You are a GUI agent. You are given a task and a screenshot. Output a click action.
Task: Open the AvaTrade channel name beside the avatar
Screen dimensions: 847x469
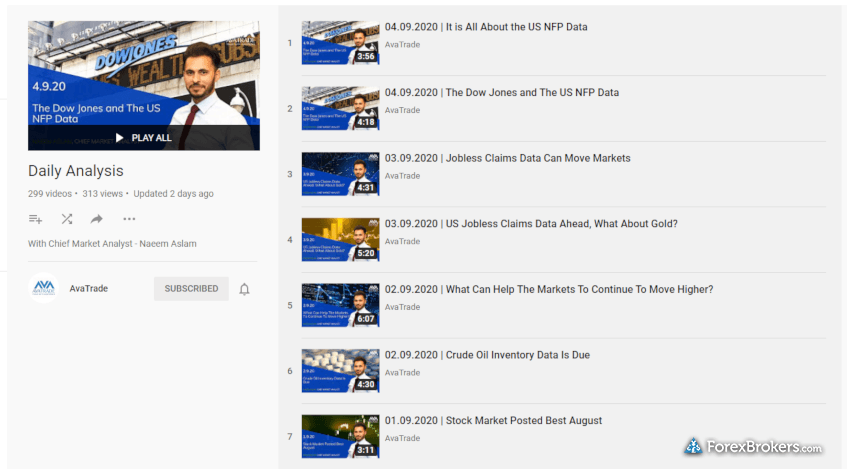coord(89,289)
